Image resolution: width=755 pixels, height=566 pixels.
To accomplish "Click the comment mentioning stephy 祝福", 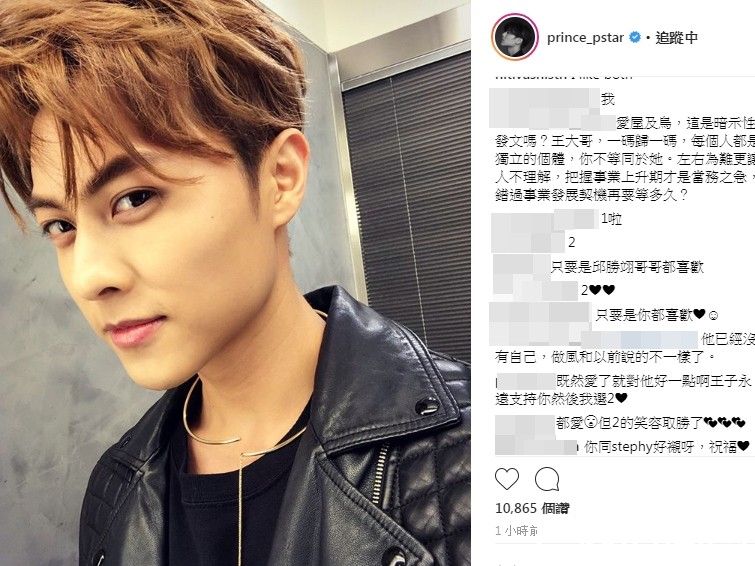I will point(666,447).
